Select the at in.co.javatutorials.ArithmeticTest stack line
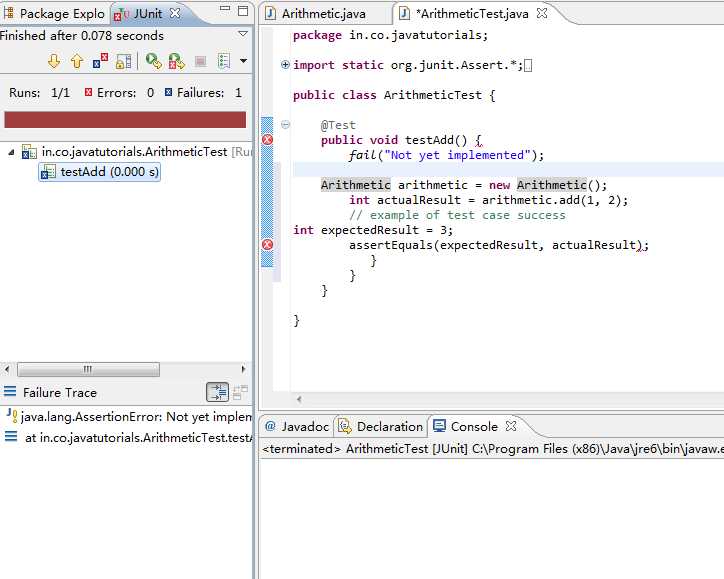Viewport: 724px width, 579px height. pyautogui.click(x=129, y=437)
